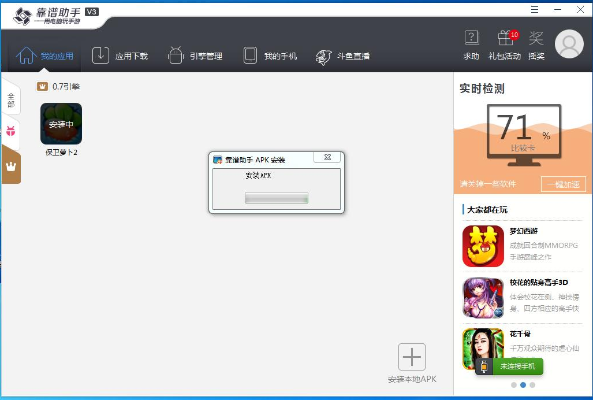This screenshot has height=400, width=593.
Task: Open the 花千骨 game icon
Action: coord(483,349)
